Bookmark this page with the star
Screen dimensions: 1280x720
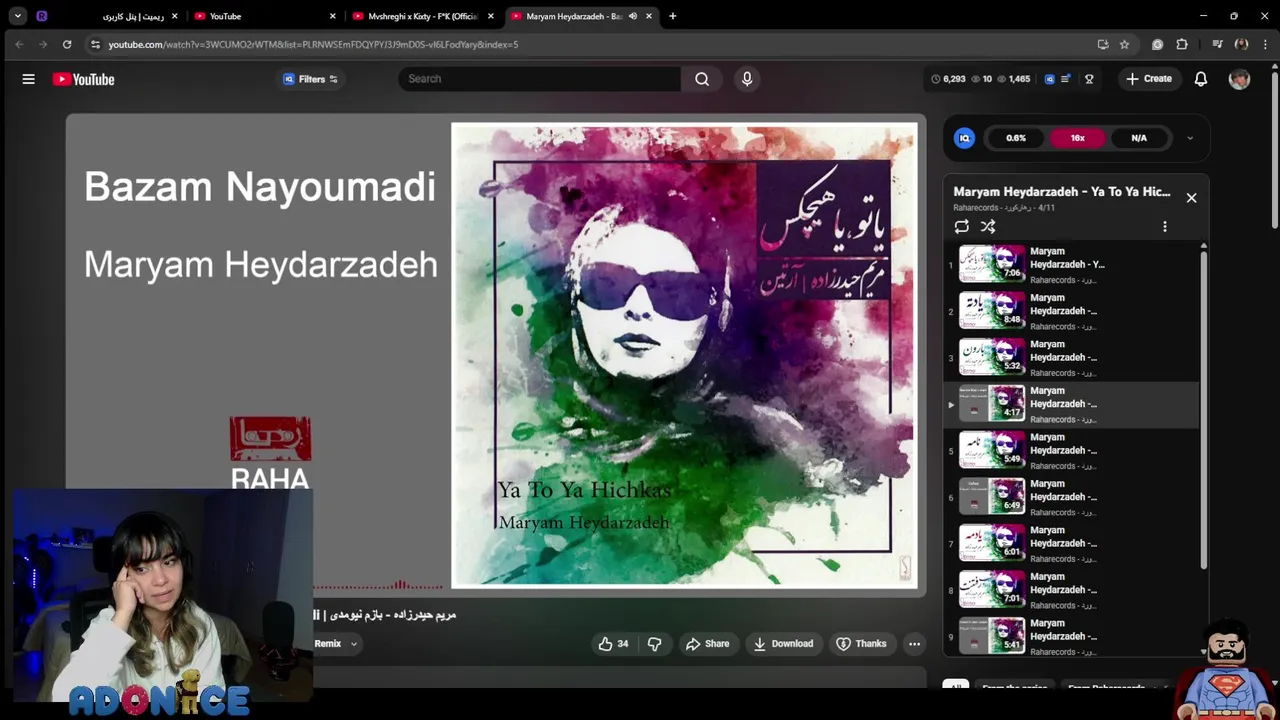pyautogui.click(x=1124, y=44)
